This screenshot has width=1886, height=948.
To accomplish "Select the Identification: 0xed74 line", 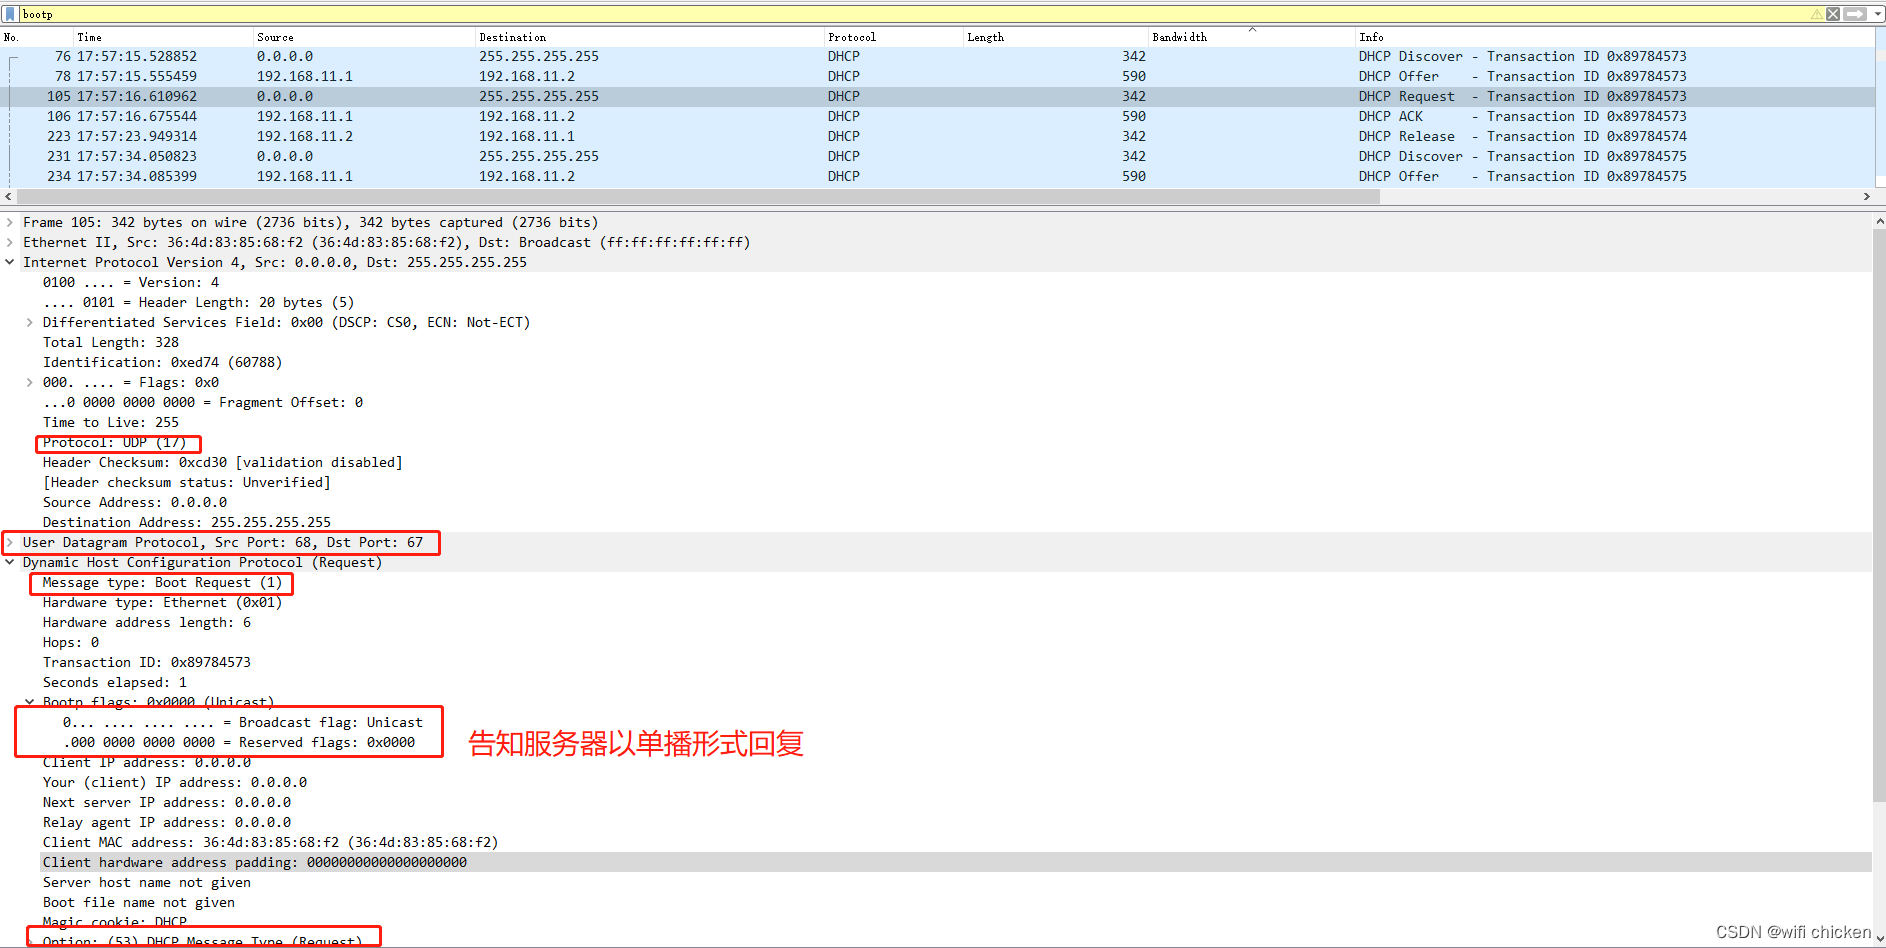I will tap(162, 362).
